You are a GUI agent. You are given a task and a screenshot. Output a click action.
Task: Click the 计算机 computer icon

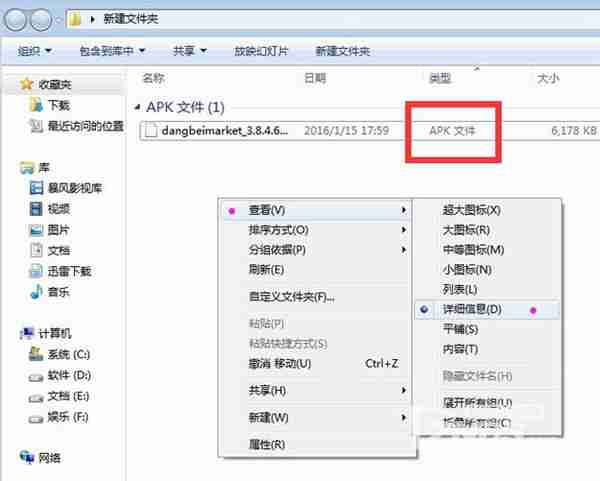[x=27, y=333]
